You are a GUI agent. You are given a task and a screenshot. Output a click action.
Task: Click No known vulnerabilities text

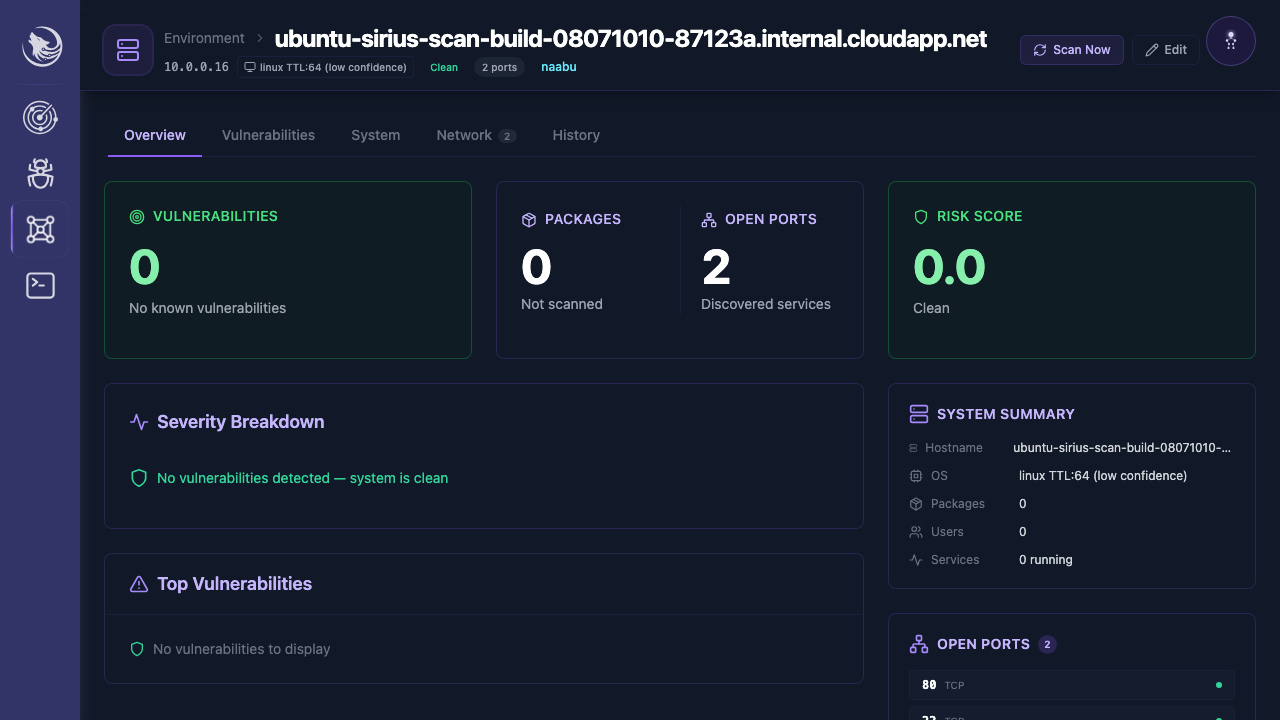[x=208, y=308]
